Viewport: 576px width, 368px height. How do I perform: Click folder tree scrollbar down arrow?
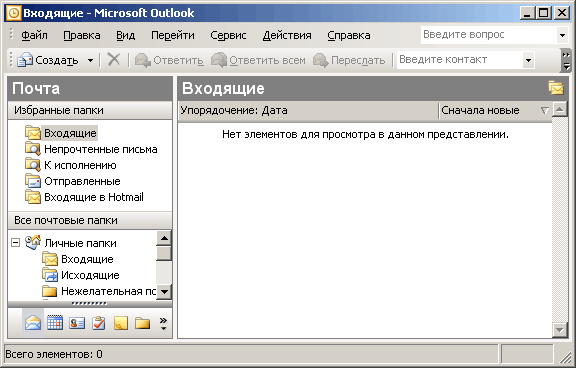pyautogui.click(x=164, y=292)
